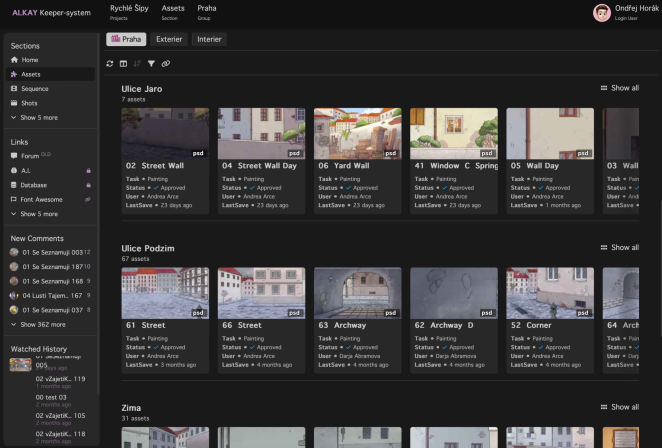Switch to the Exterier tab
Viewport: 662px width, 448px height.
(x=169, y=39)
